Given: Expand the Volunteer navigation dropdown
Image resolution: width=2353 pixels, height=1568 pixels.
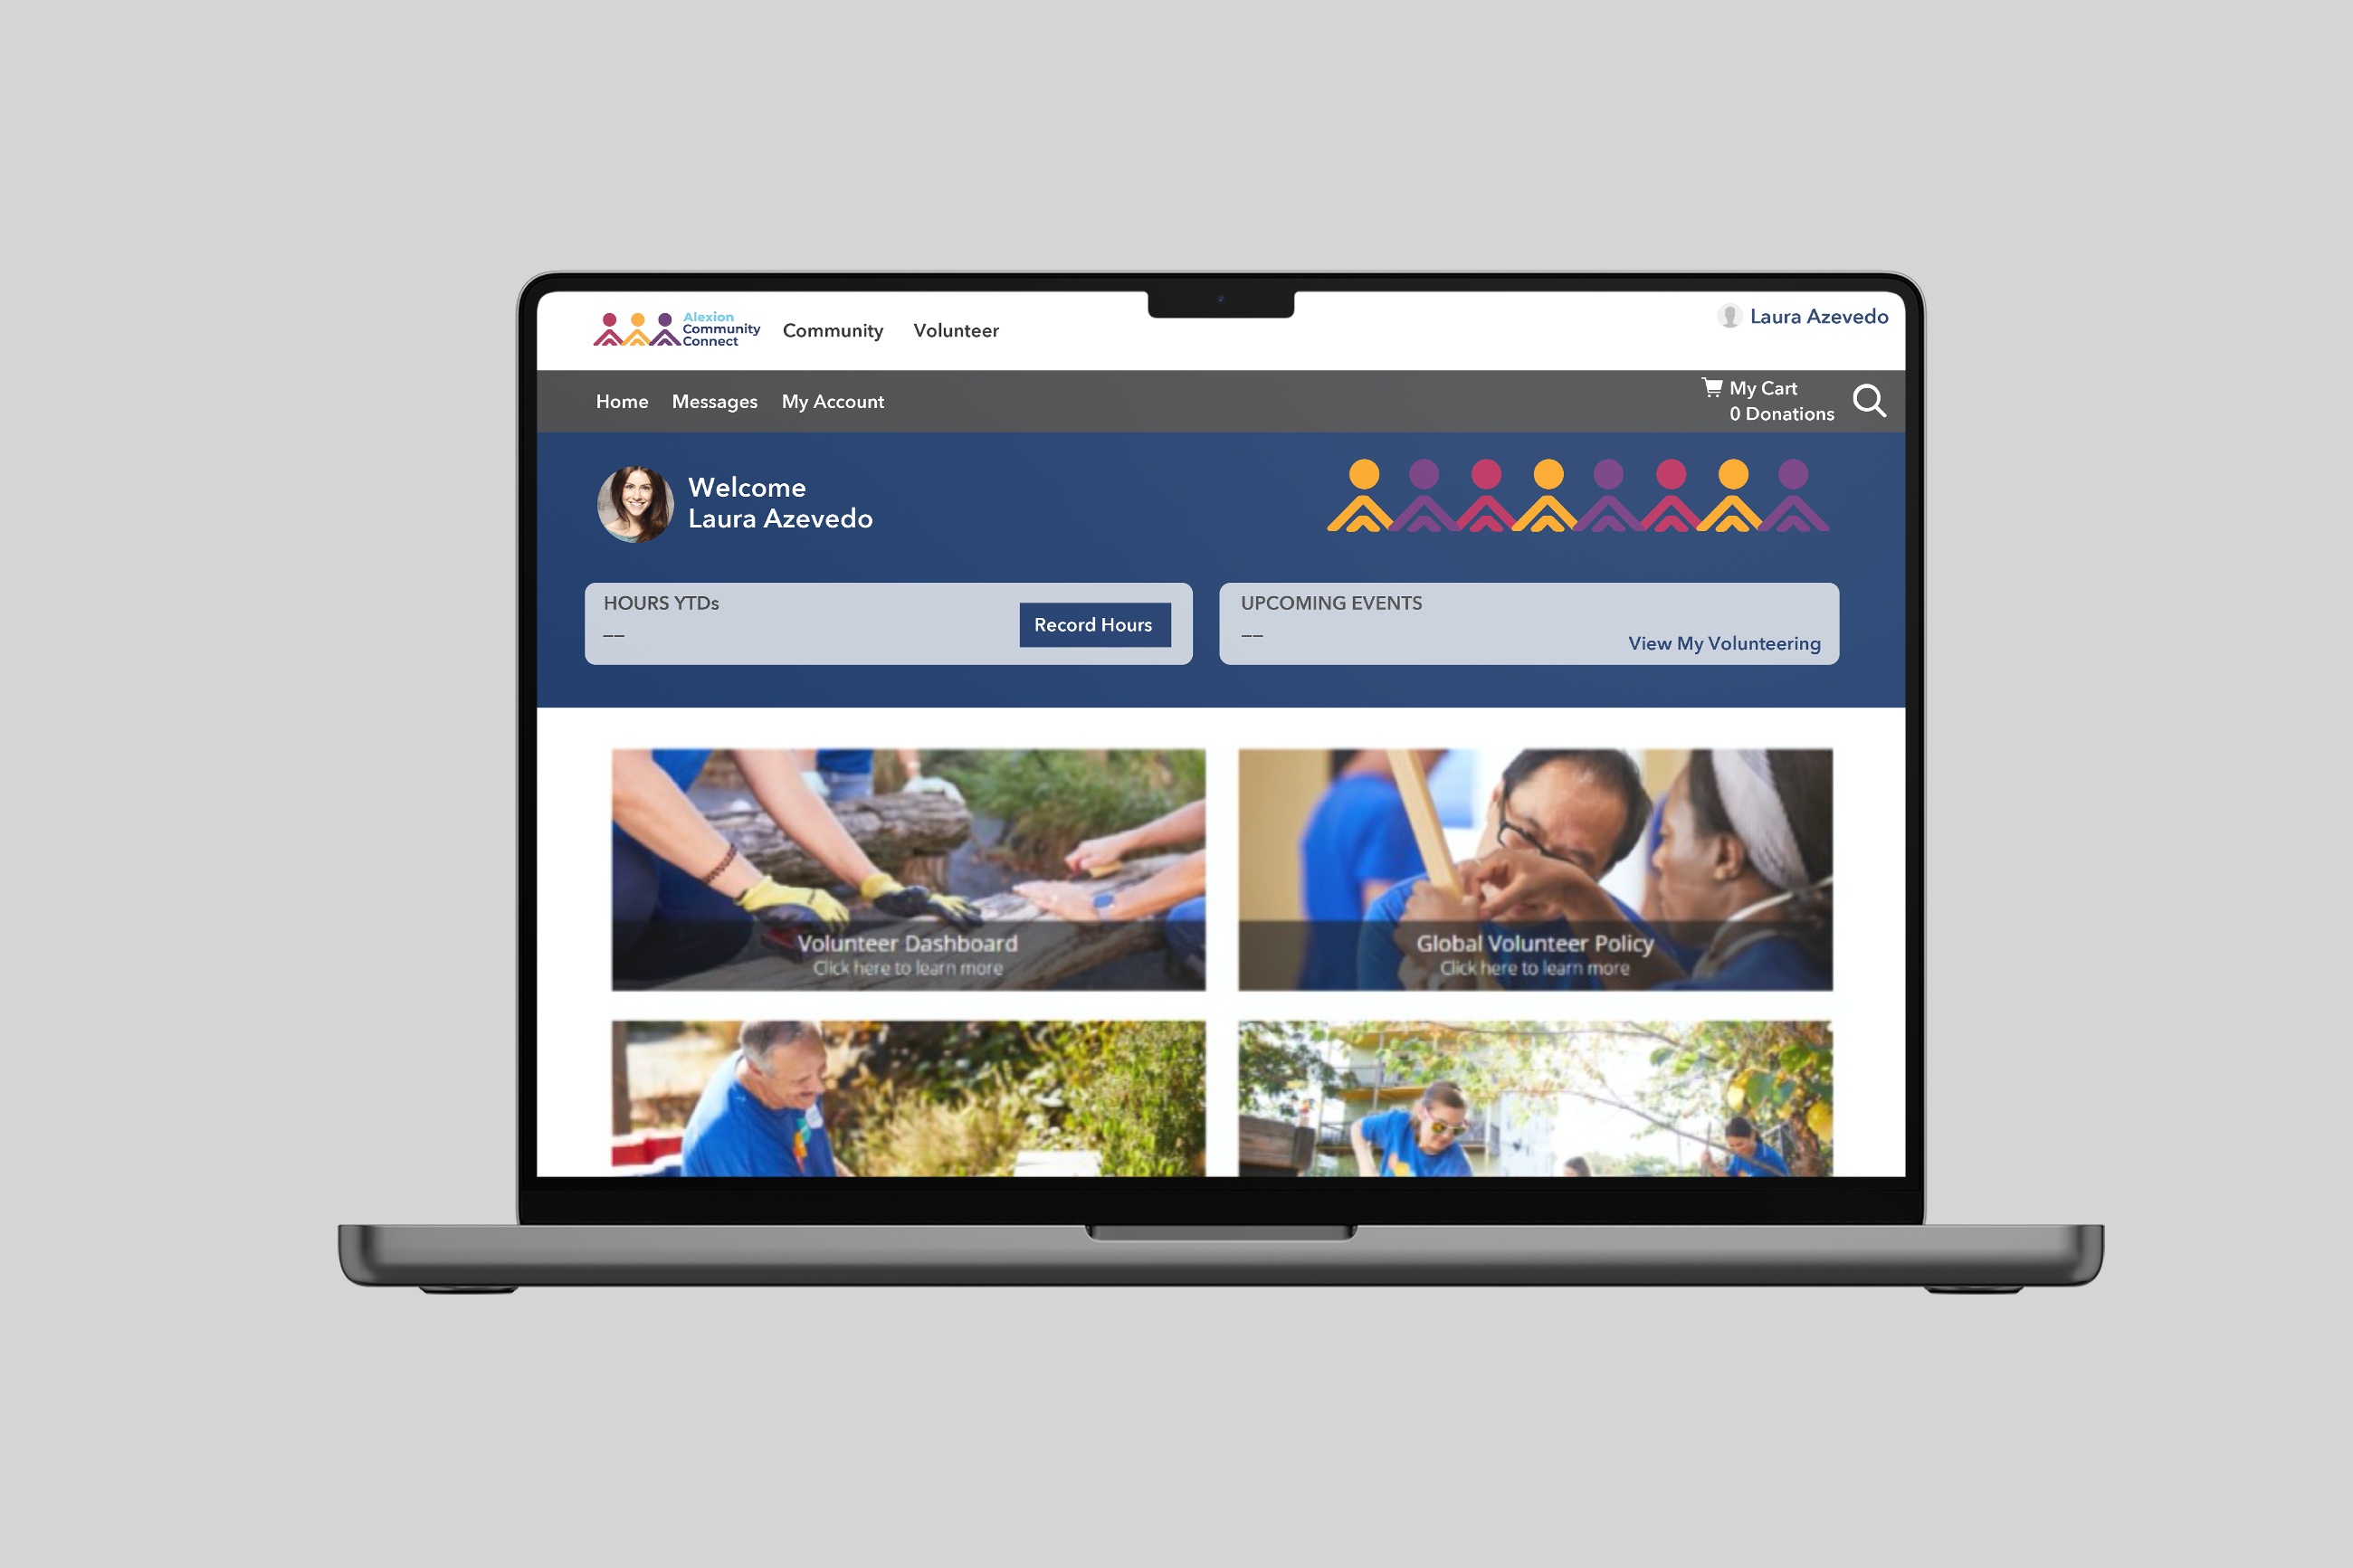Looking at the screenshot, I should point(955,331).
